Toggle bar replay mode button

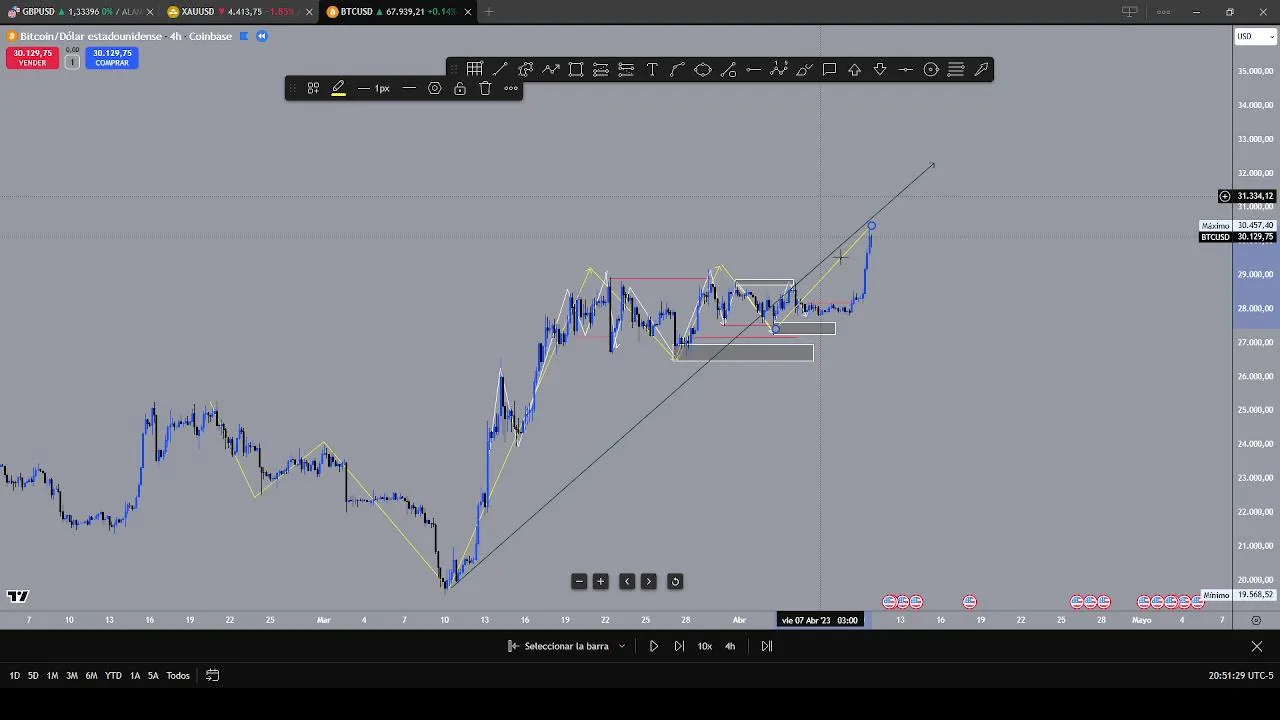(x=262, y=36)
